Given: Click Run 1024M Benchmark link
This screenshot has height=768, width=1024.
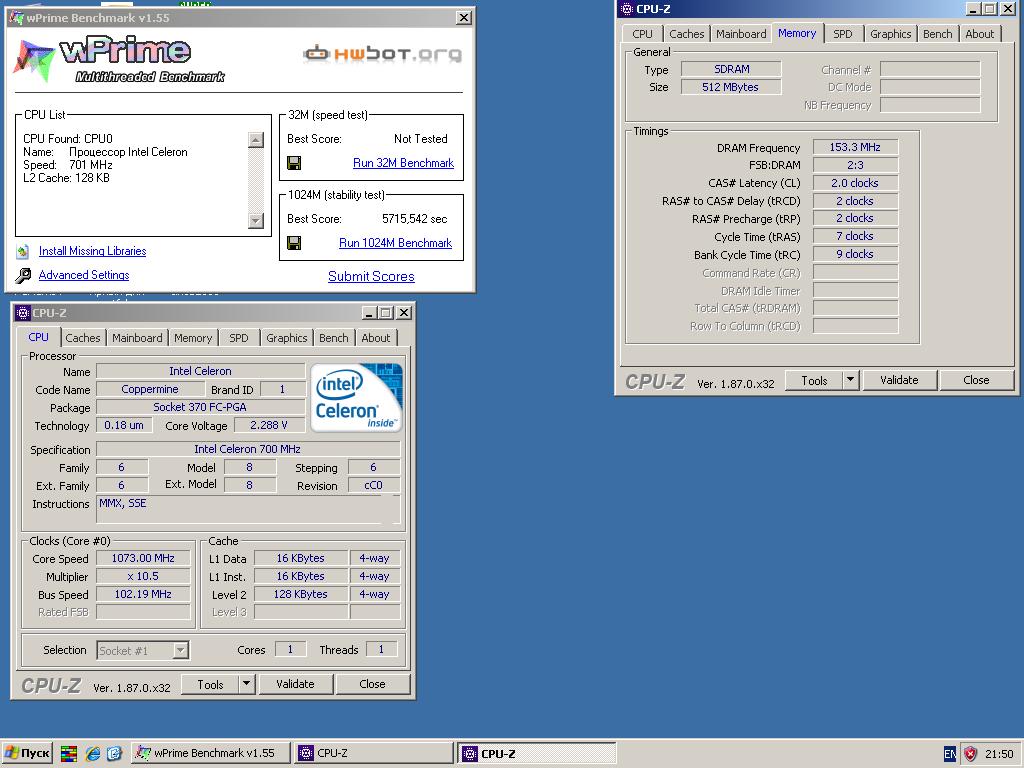Looking at the screenshot, I should [395, 243].
